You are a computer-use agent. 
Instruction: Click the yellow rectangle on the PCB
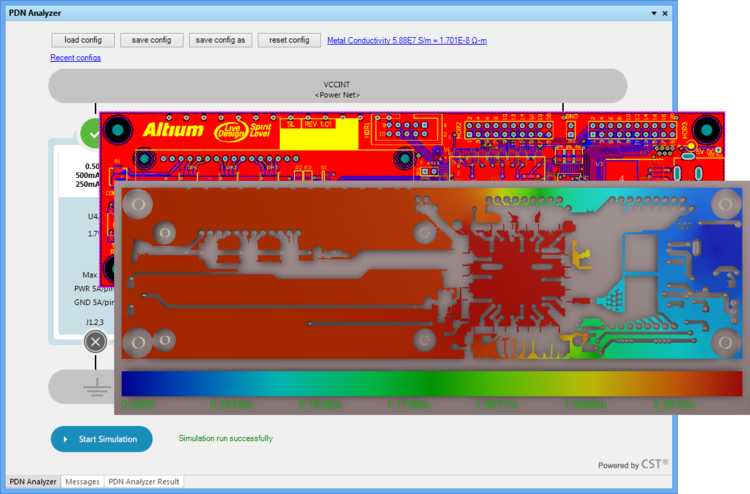319,134
